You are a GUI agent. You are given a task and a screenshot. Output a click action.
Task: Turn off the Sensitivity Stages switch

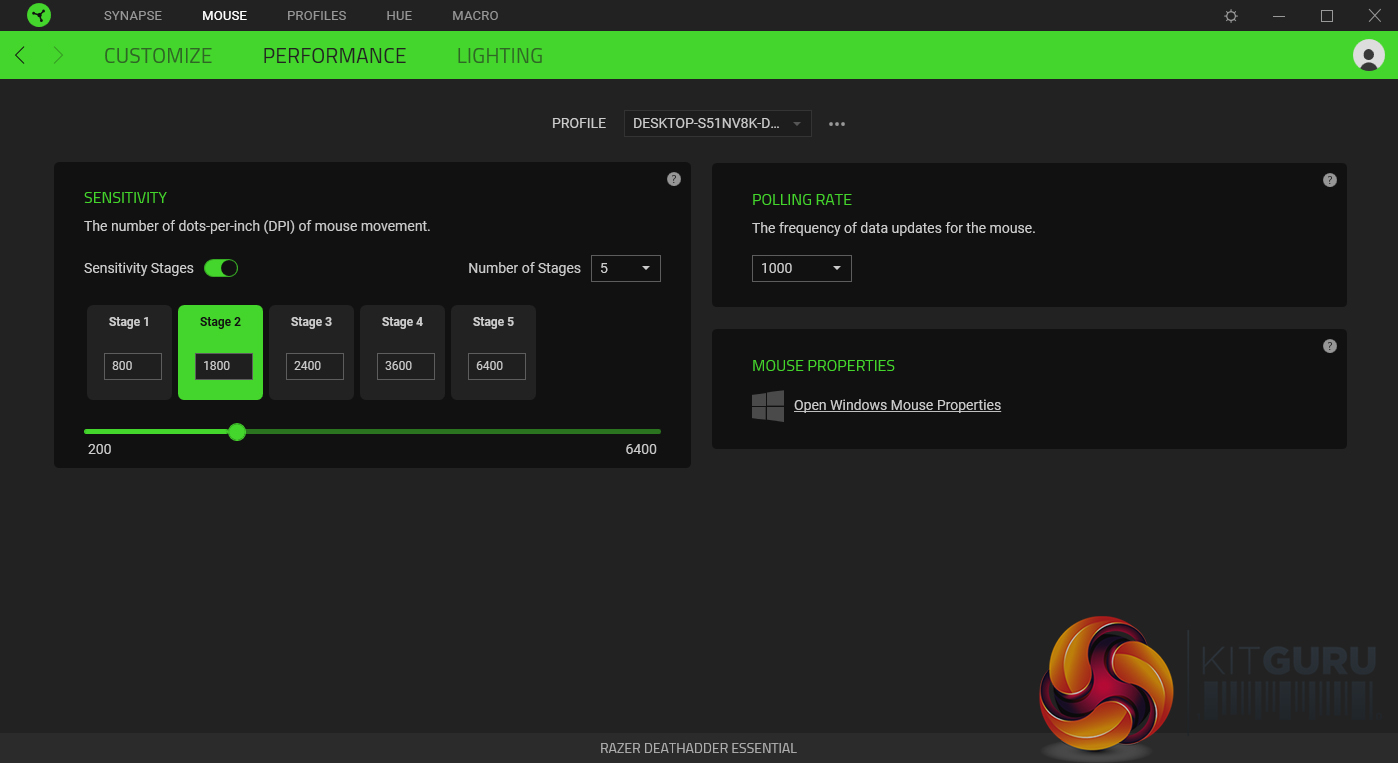point(221,268)
